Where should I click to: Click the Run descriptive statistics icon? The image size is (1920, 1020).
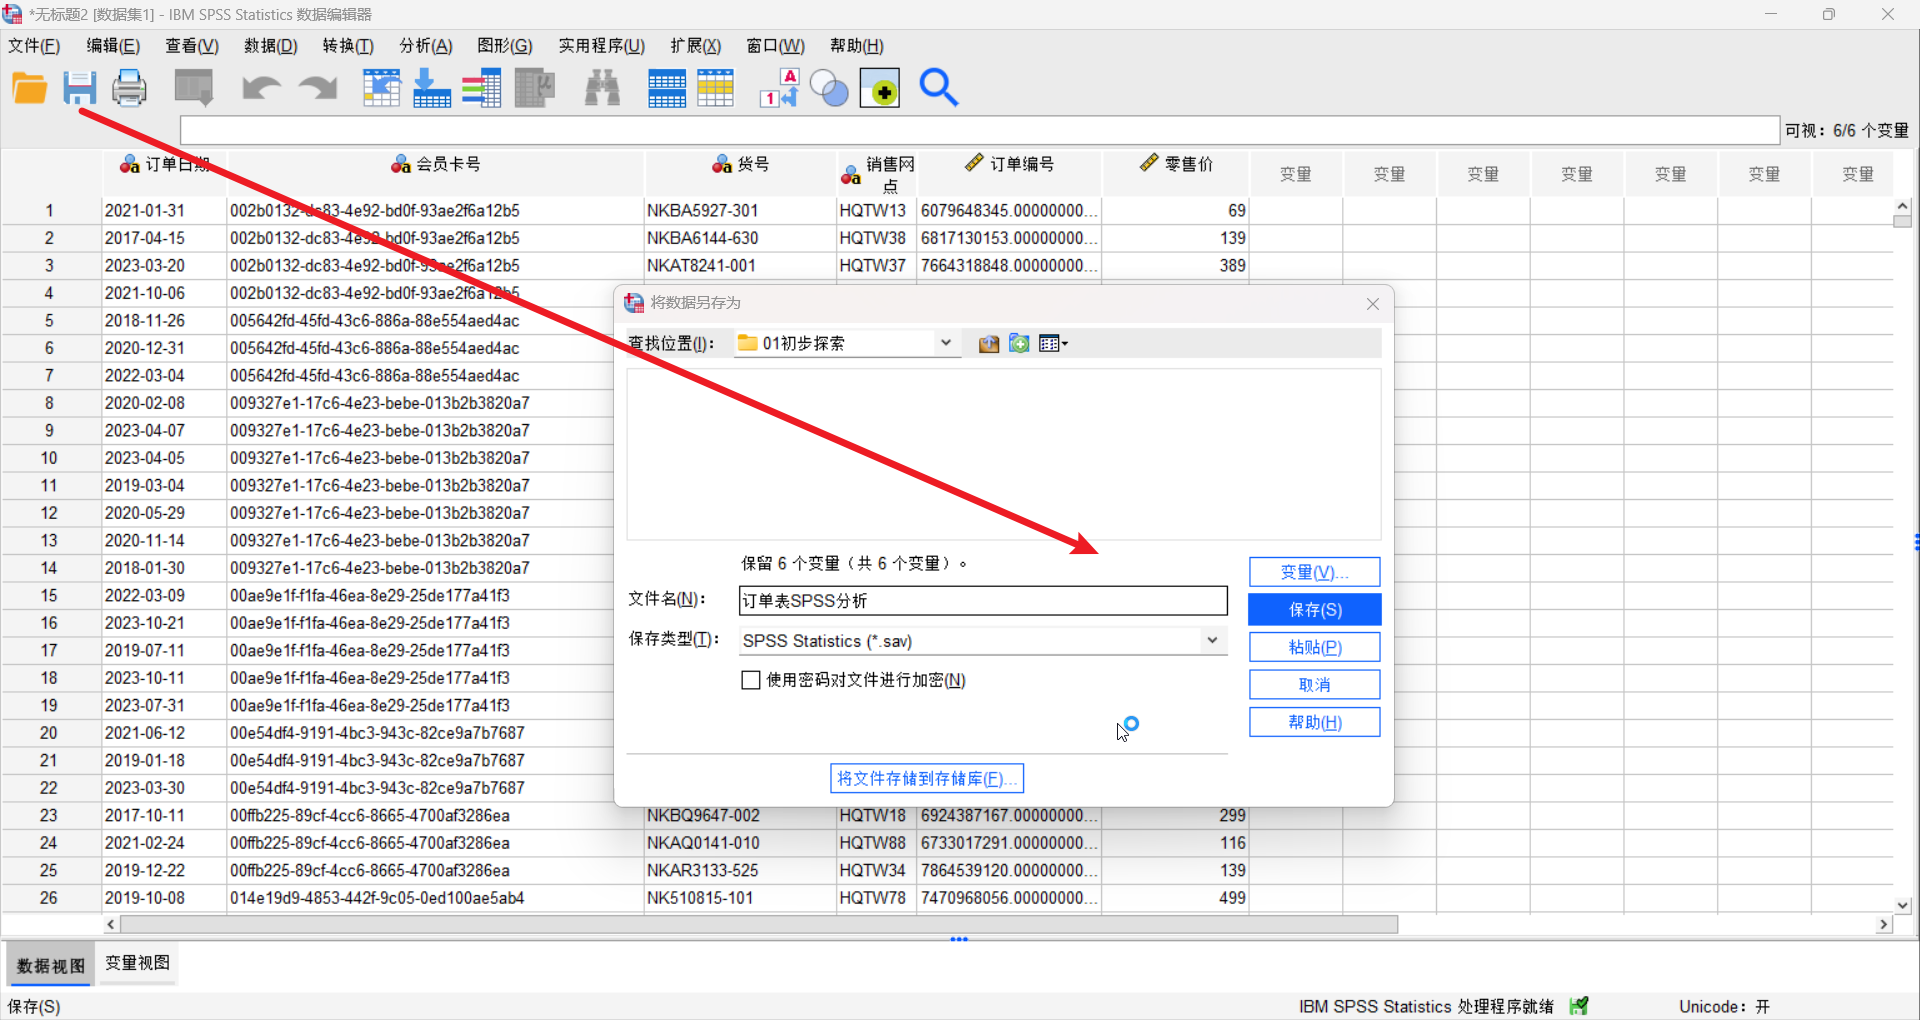535,88
